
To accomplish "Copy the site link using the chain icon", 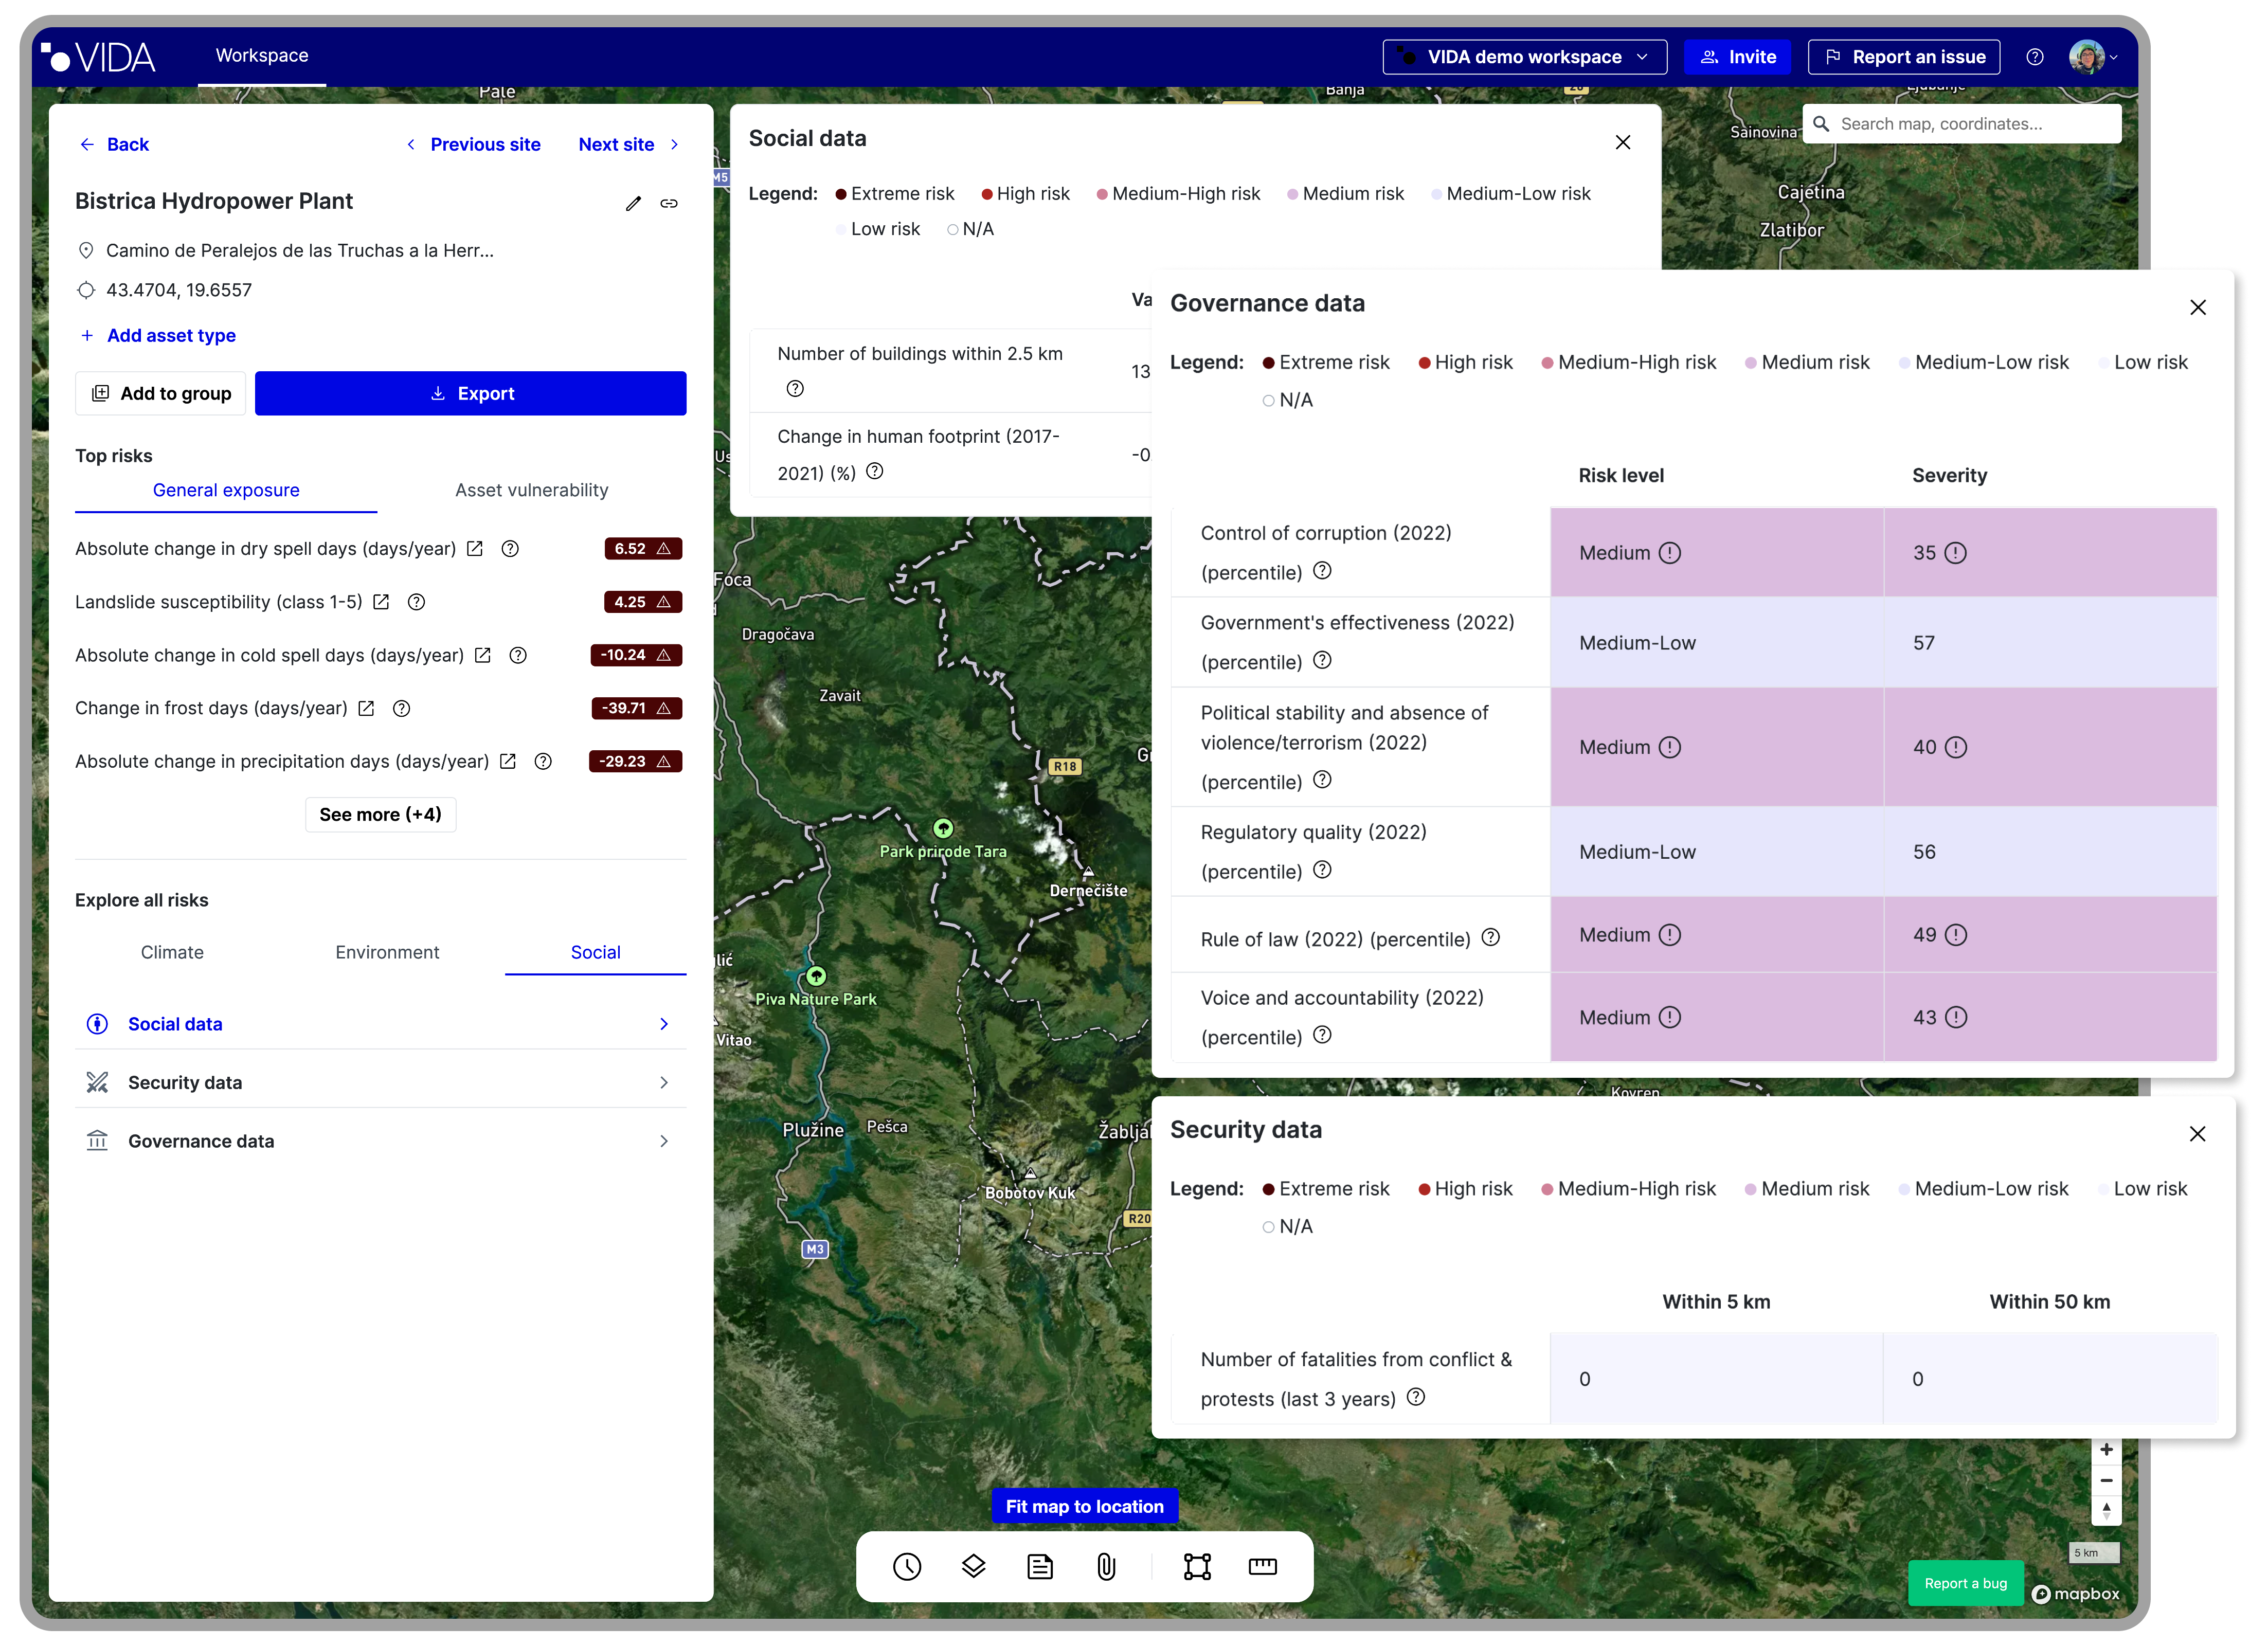I will coord(669,203).
